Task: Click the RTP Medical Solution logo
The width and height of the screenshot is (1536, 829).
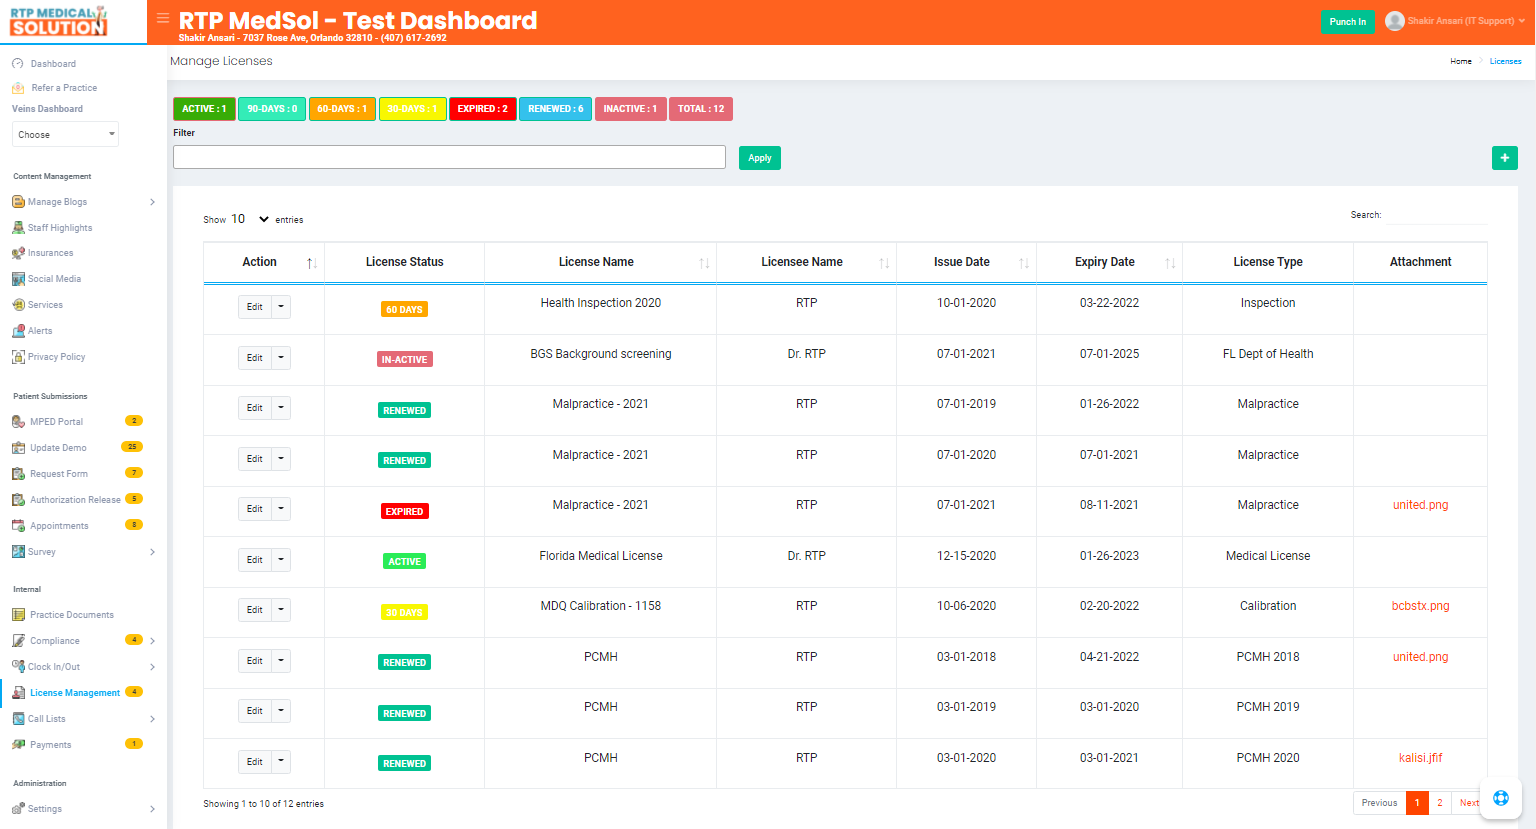Action: (x=59, y=21)
